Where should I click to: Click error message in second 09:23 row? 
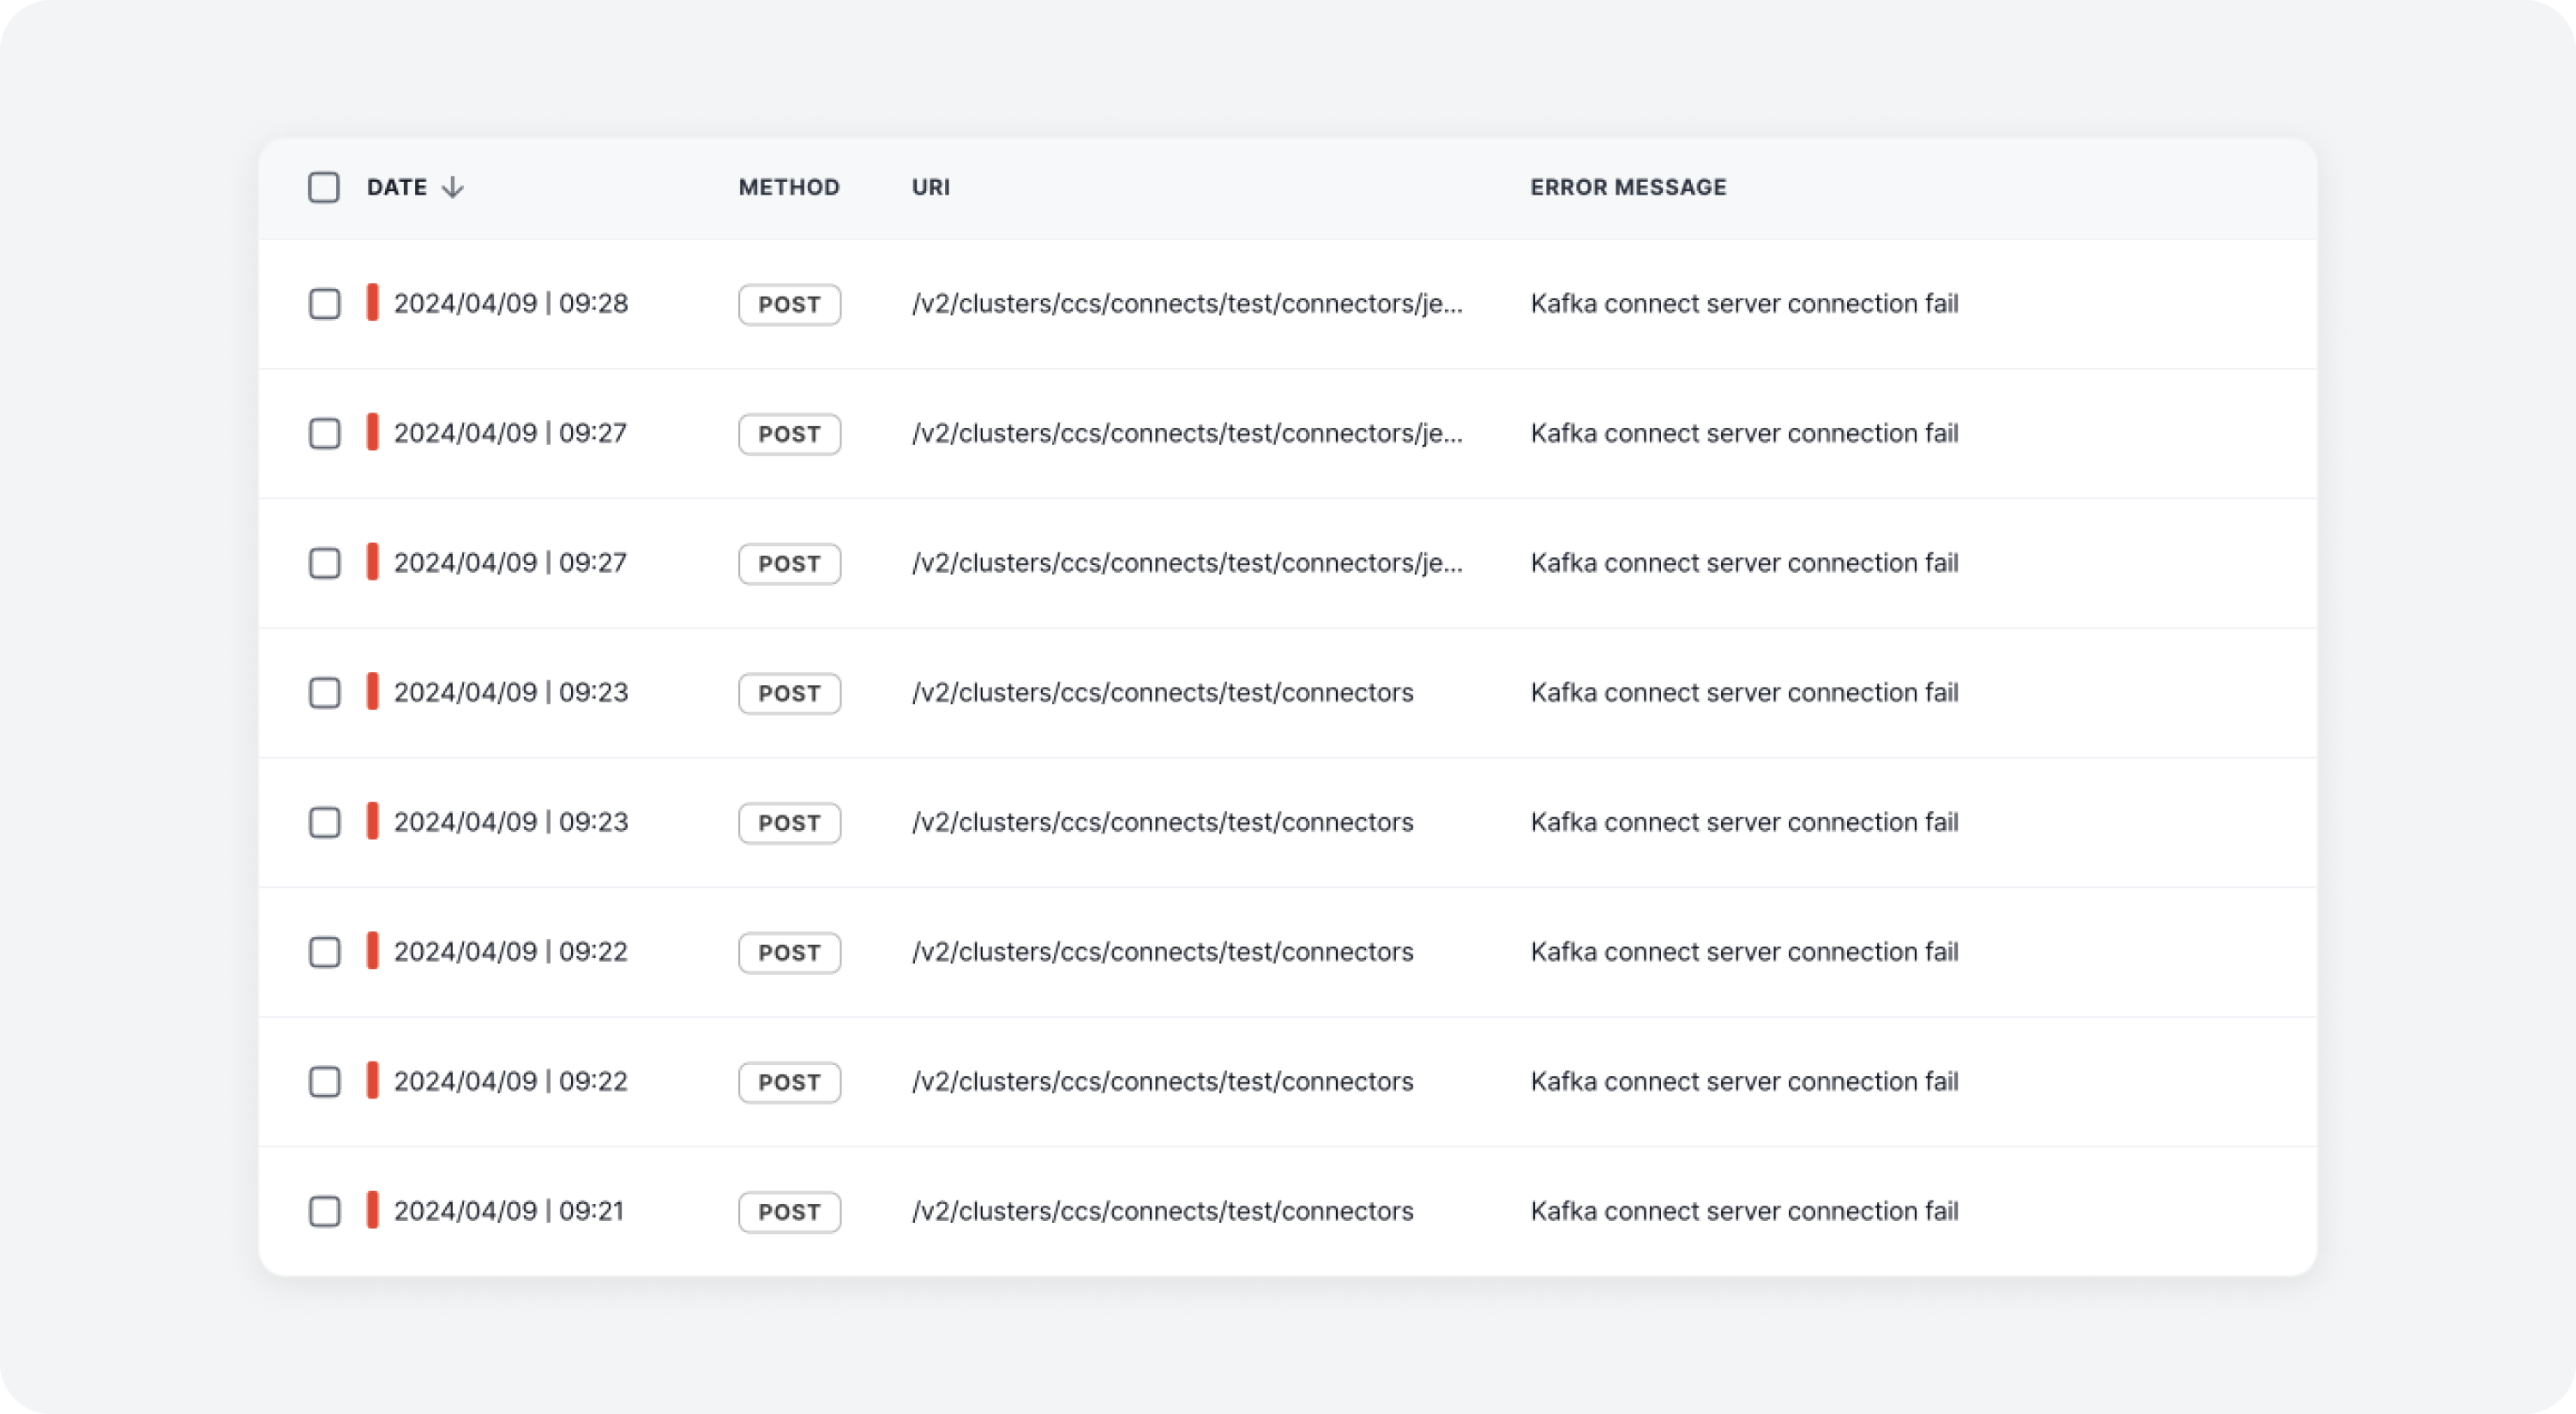tap(1744, 822)
